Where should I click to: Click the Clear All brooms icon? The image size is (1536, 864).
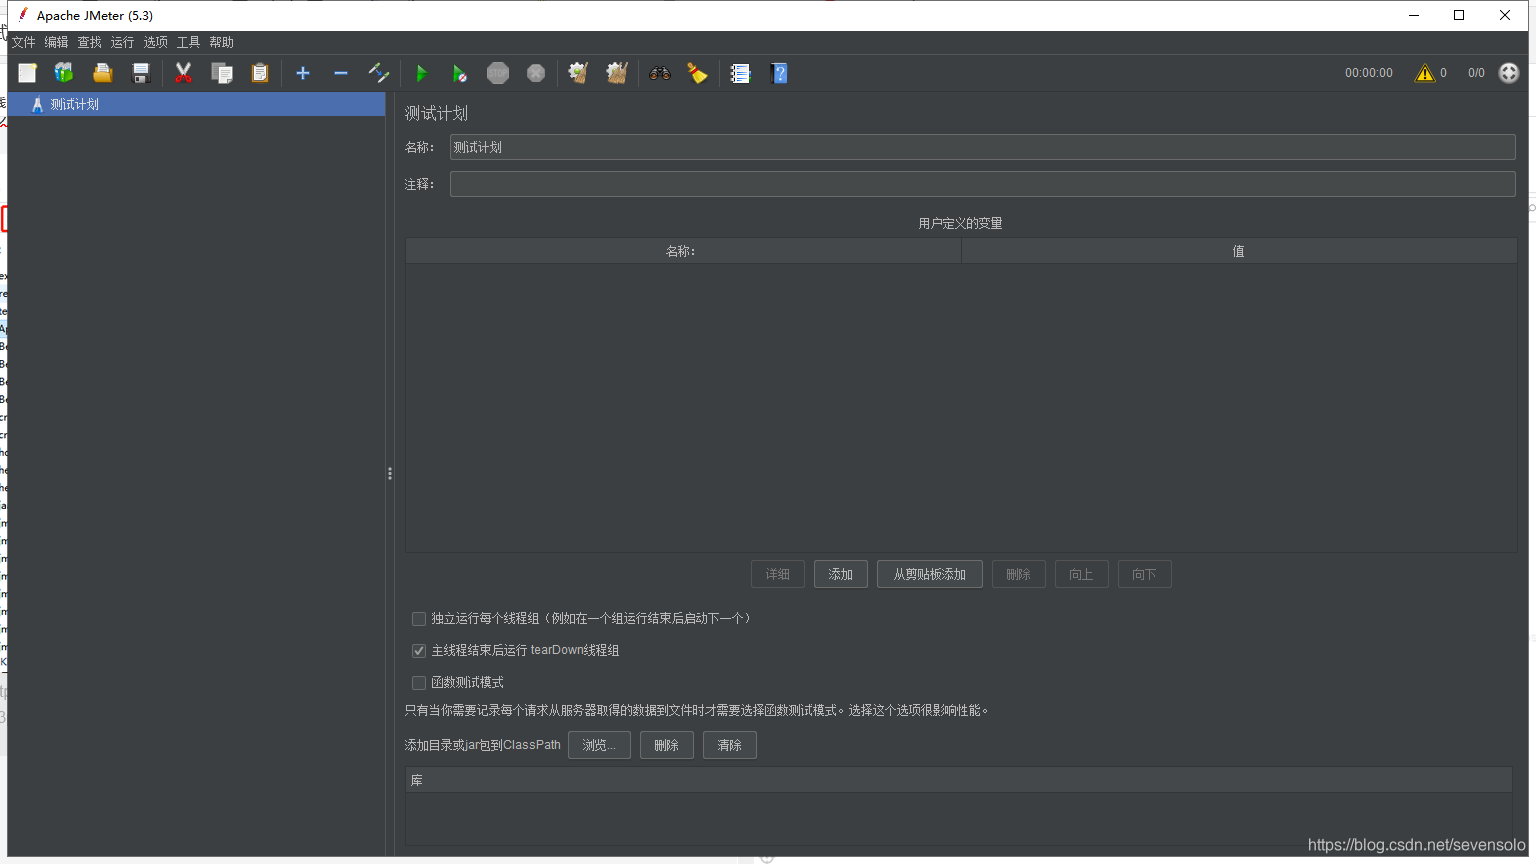[x=617, y=73]
